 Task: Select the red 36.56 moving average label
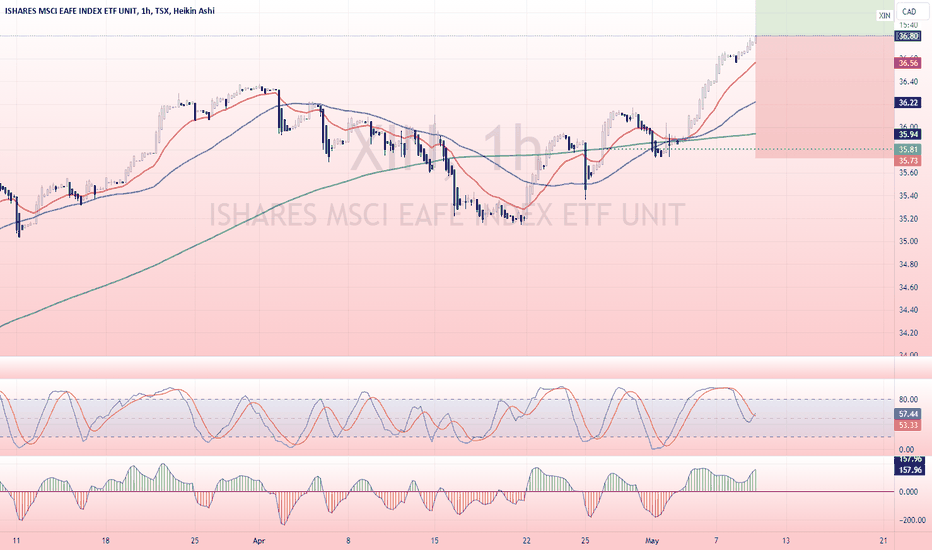point(908,63)
